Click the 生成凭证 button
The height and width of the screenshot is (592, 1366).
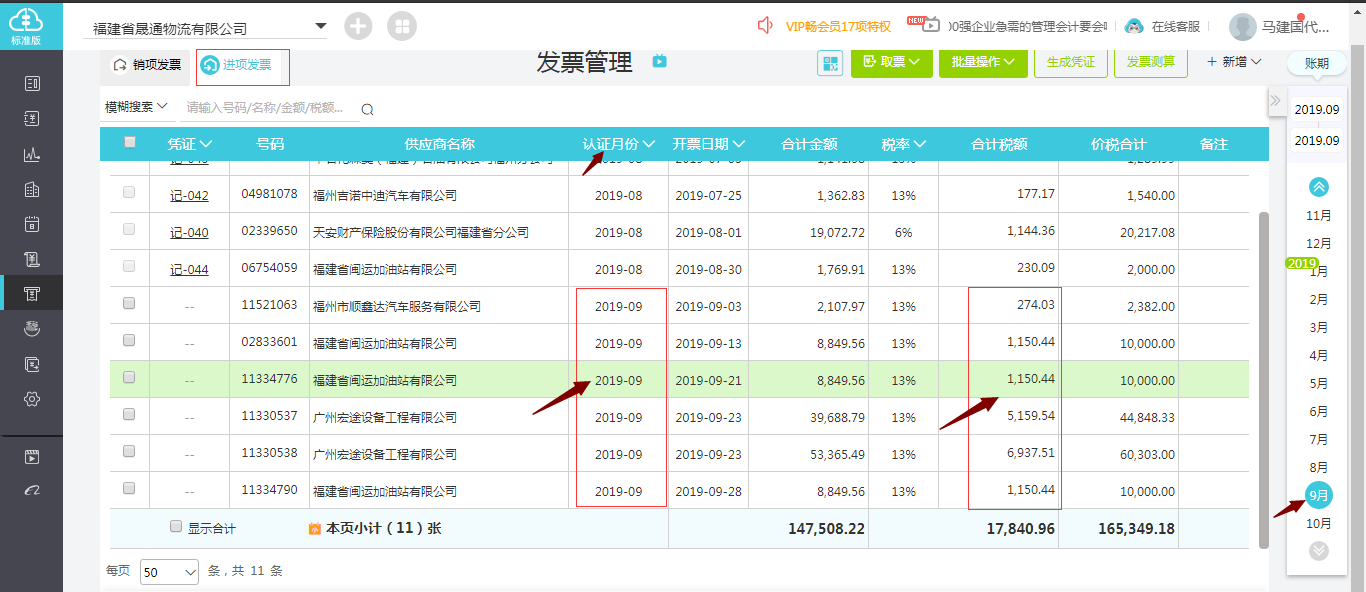coord(1070,62)
